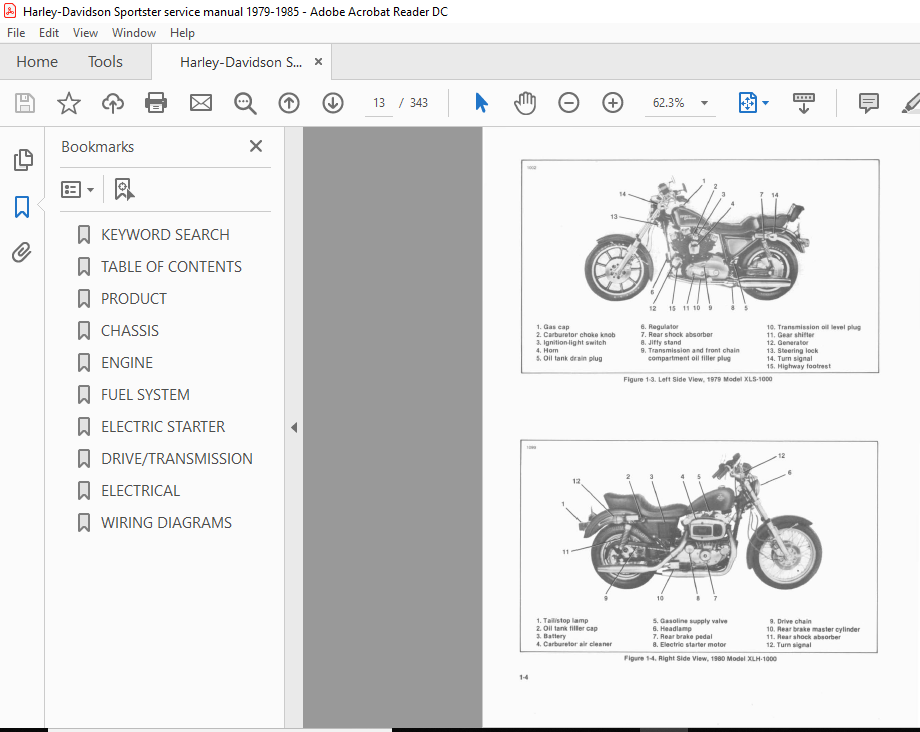Screen dimensions: 920x732
Task: Open the TABLE OF CONTENTS bookmark
Action: point(171,267)
